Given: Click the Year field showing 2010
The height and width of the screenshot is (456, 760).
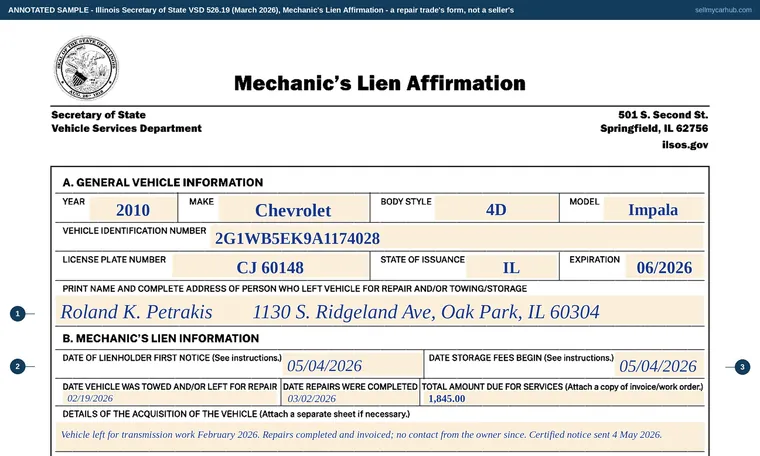Looking at the screenshot, I should tap(133, 209).
